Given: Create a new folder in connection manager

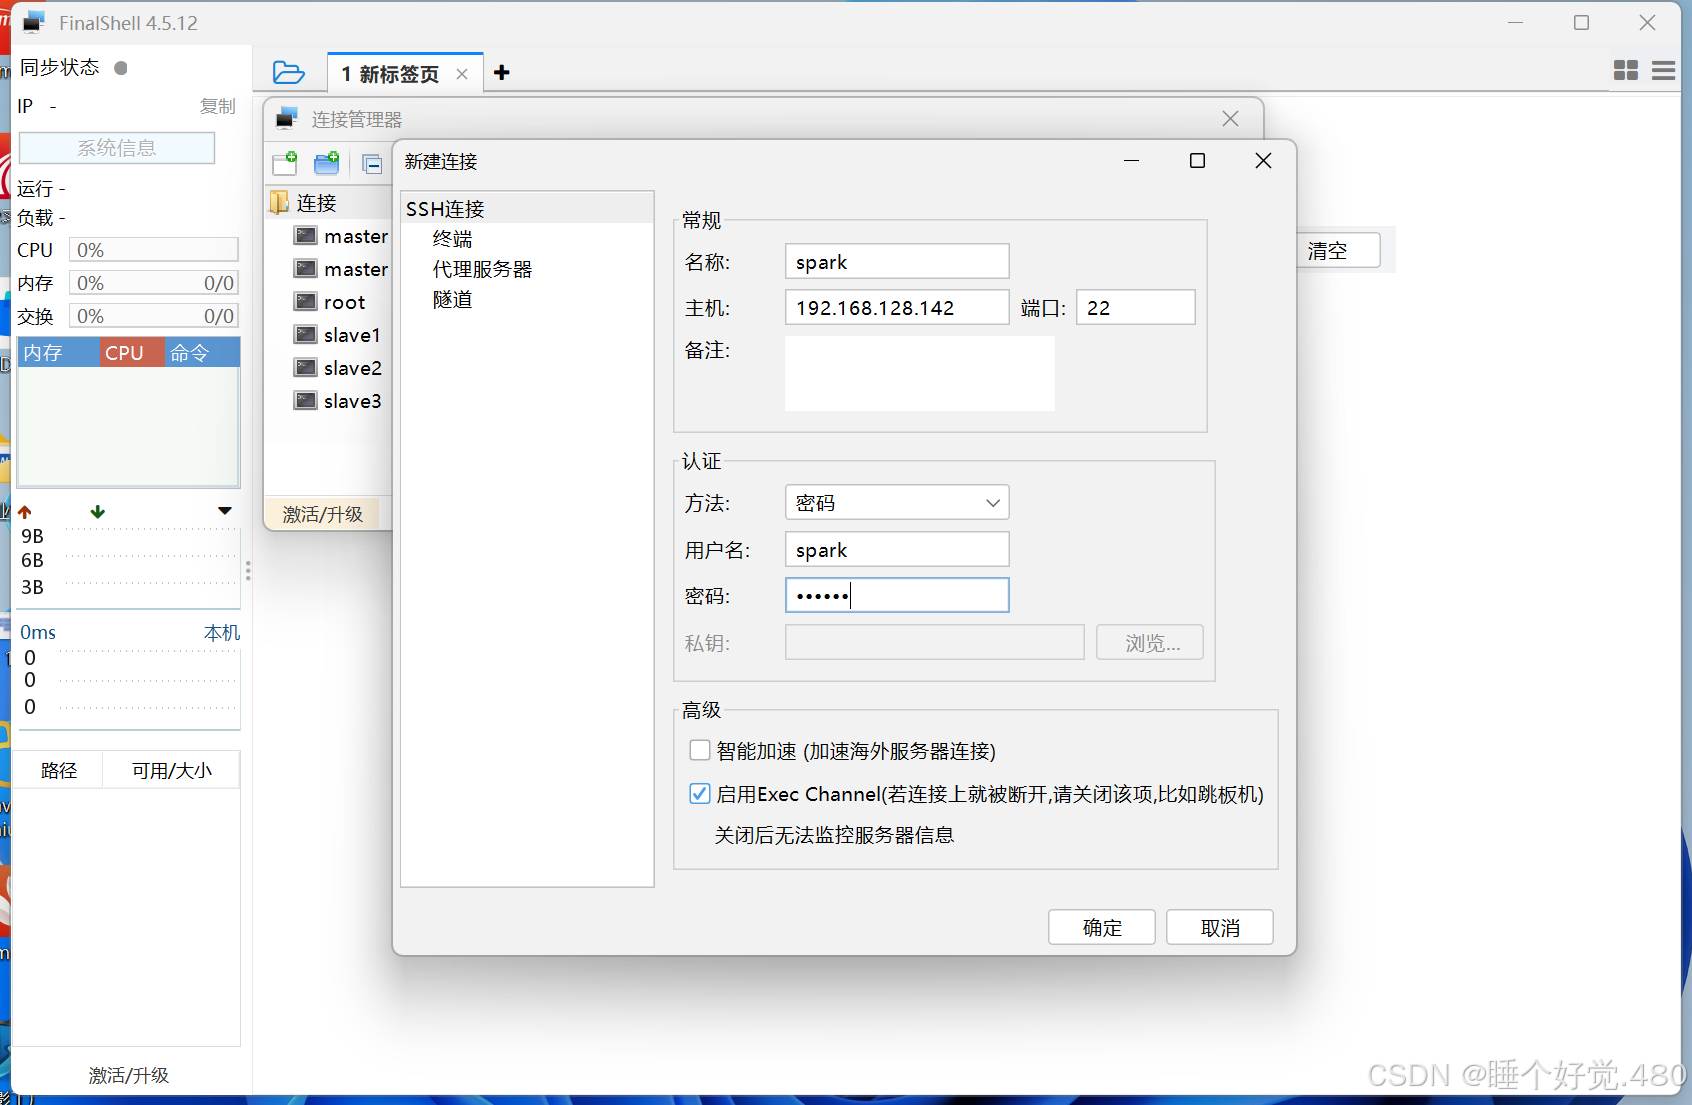Looking at the screenshot, I should (x=326, y=163).
